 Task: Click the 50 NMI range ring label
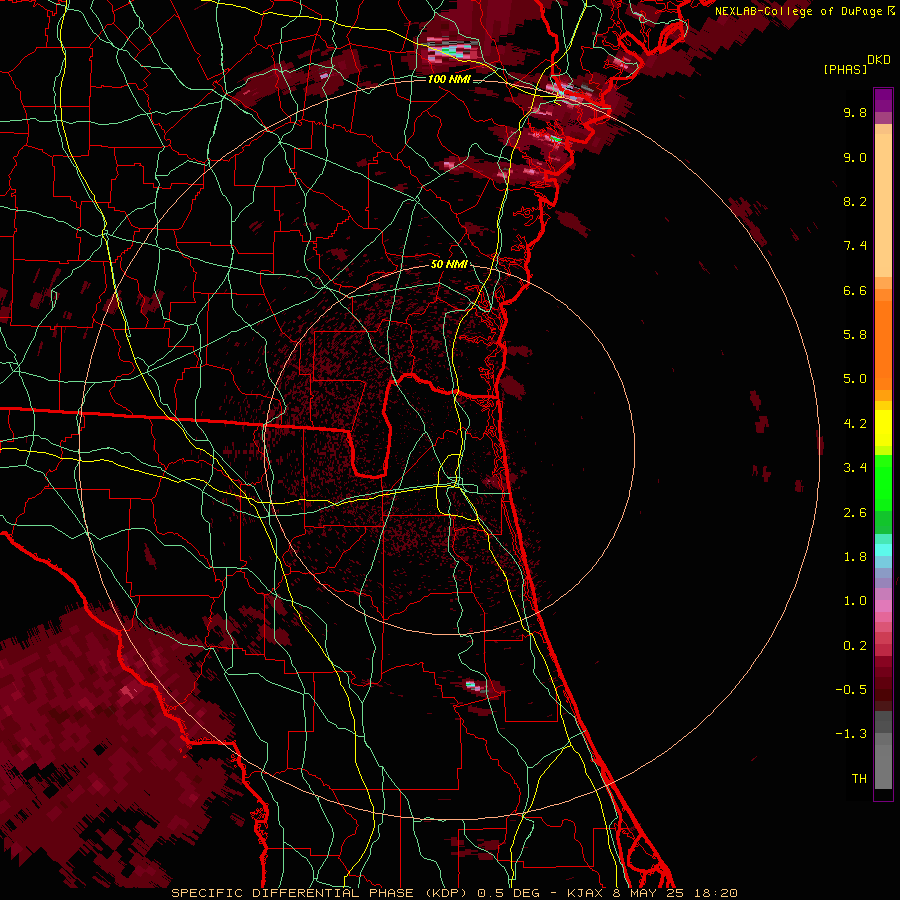449,264
